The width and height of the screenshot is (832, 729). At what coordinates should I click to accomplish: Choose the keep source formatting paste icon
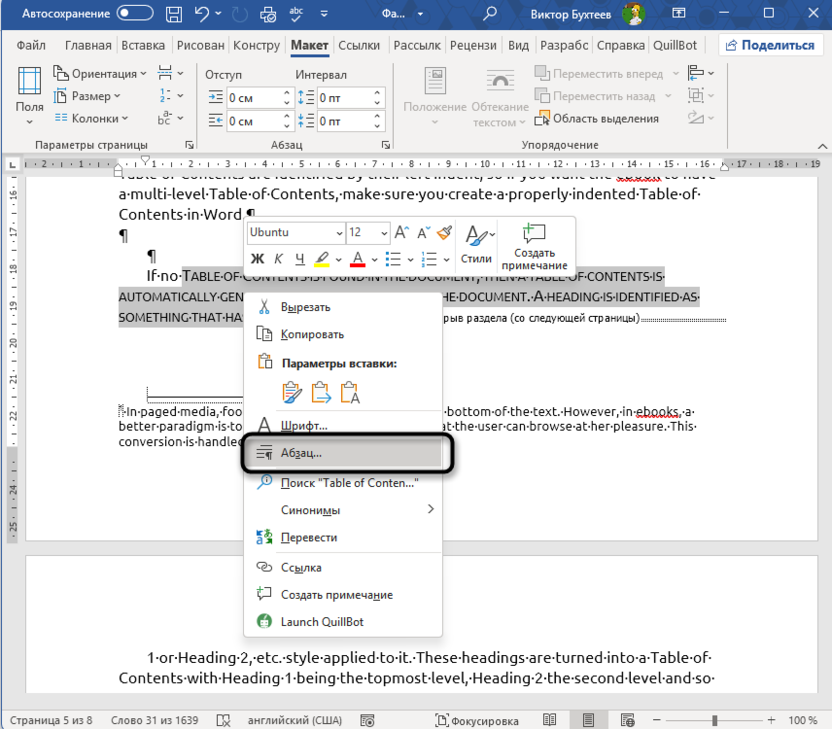click(x=291, y=392)
